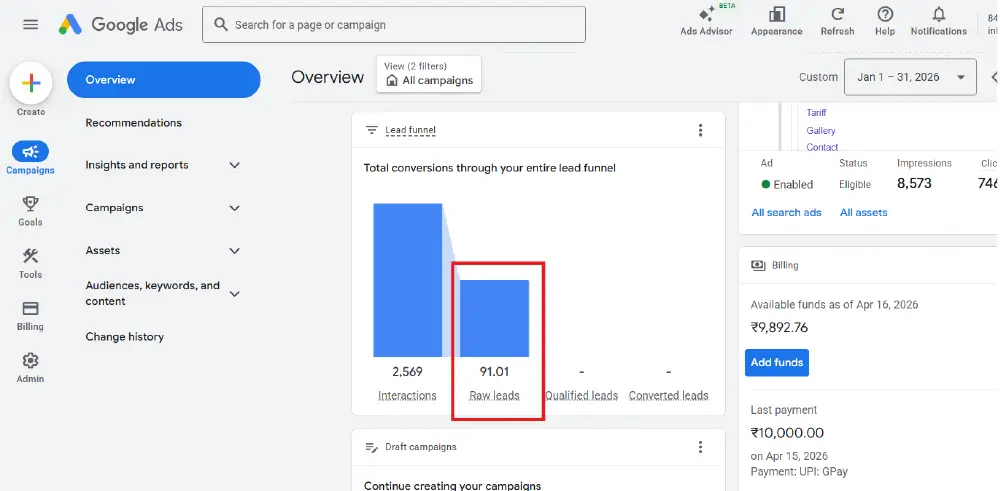Open the Notifications bell
1000x491 pixels.
click(938, 14)
